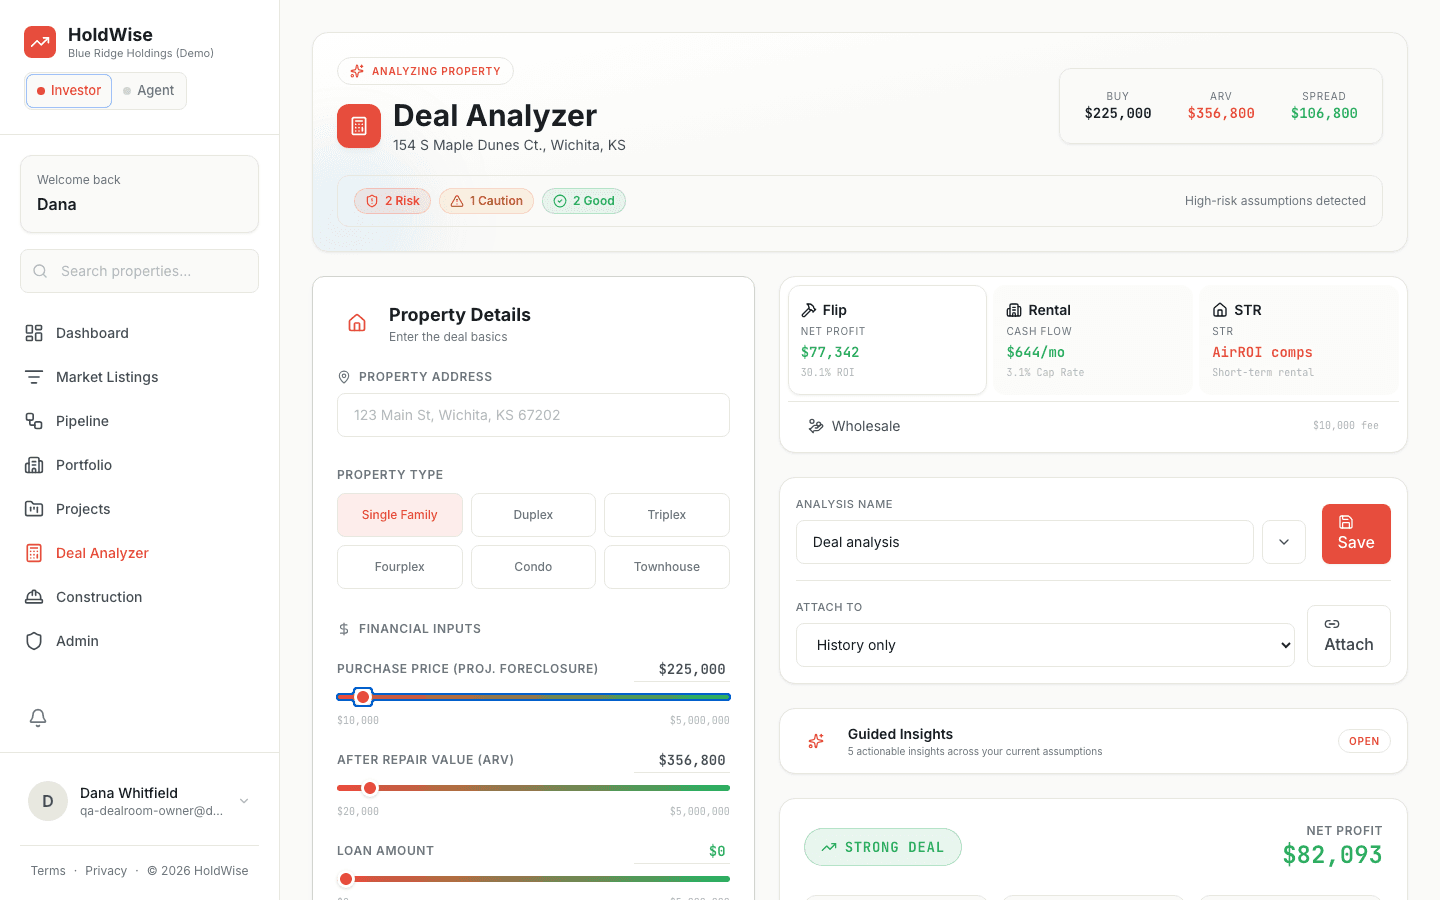Click the Portfolio building icon
Image resolution: width=1440 pixels, height=900 pixels.
click(x=34, y=465)
